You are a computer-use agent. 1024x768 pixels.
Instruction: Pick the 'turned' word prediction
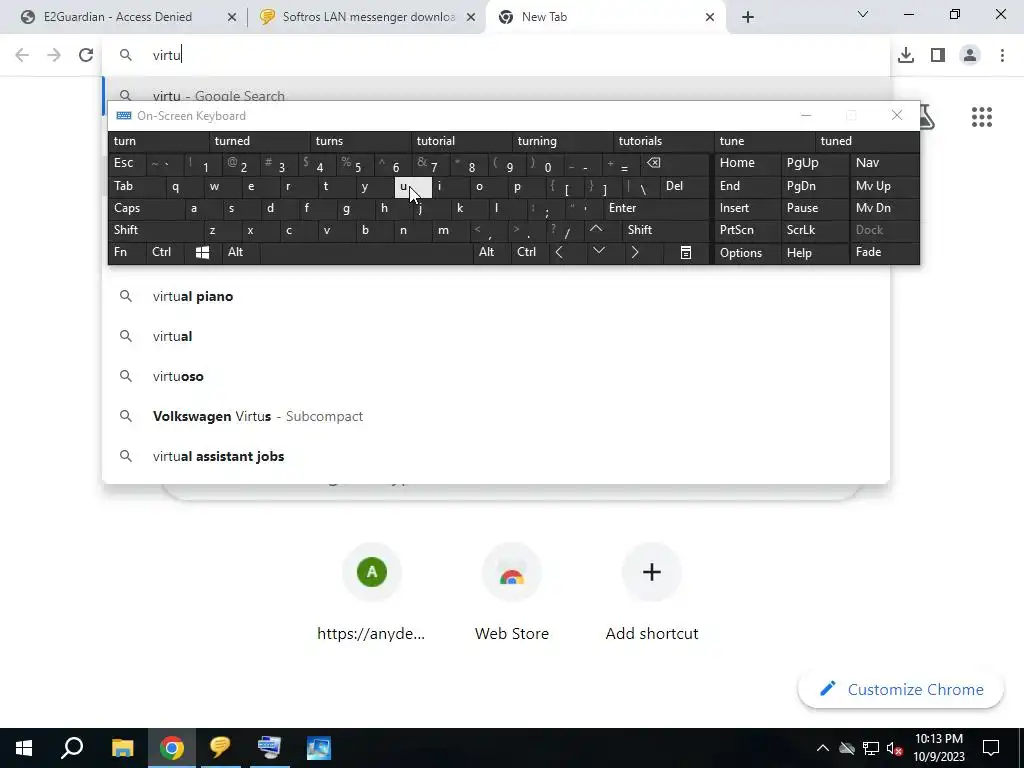pyautogui.click(x=260, y=141)
